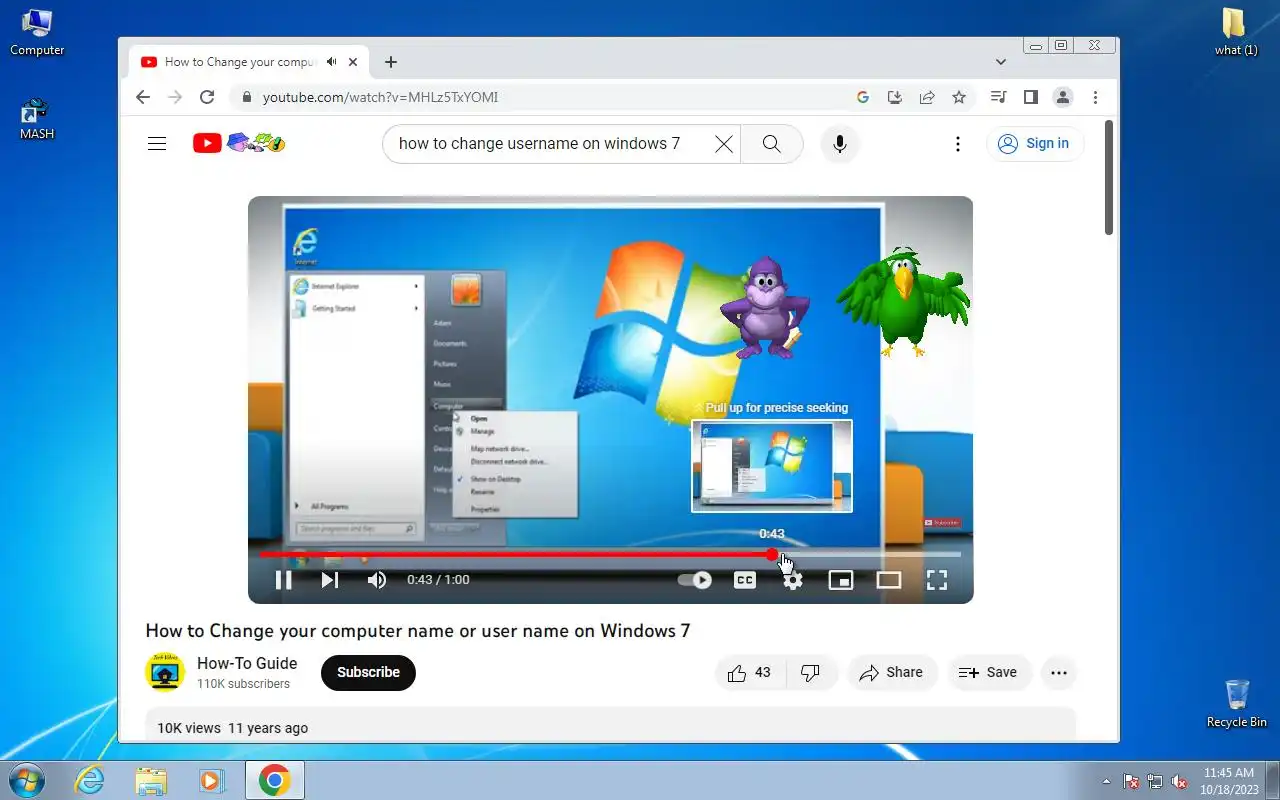Mute the tab via the speaker icon
1280x800 pixels.
pyautogui.click(x=332, y=62)
